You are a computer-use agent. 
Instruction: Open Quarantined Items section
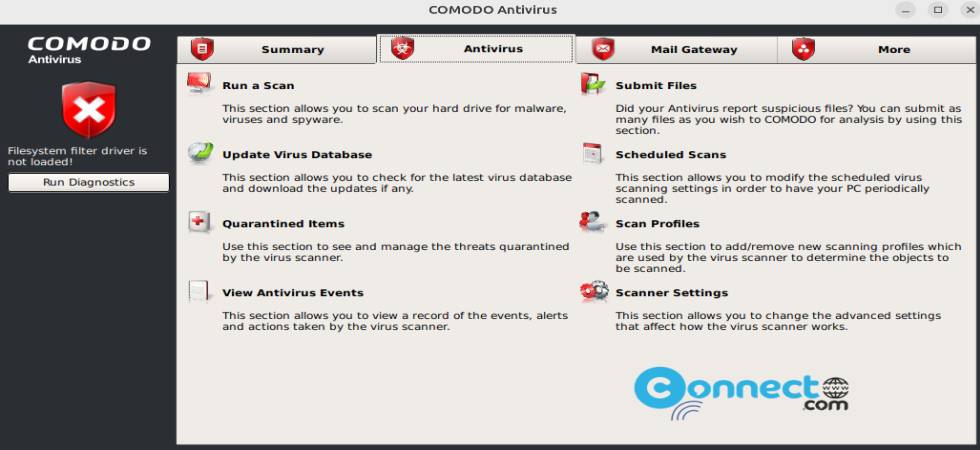tap(283, 224)
